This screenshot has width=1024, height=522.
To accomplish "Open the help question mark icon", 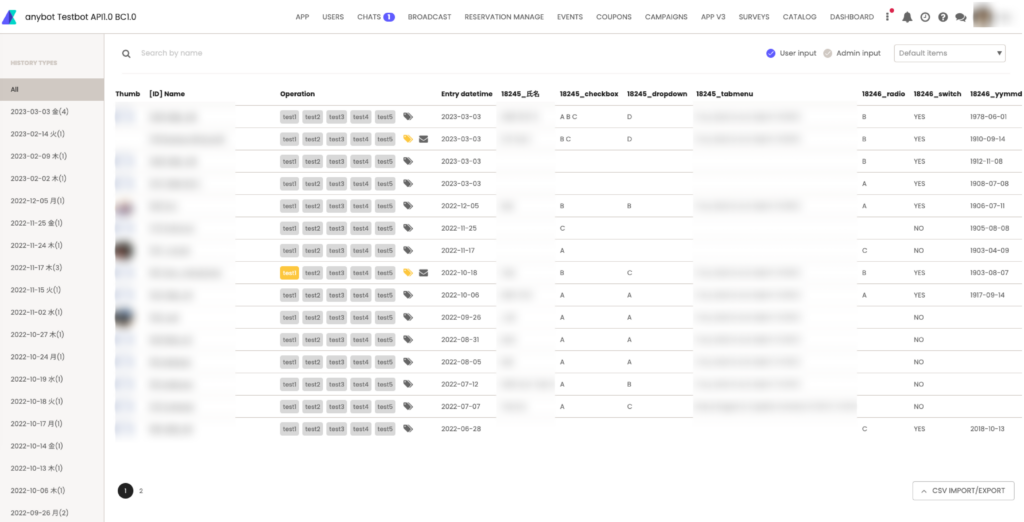I will pyautogui.click(x=943, y=17).
